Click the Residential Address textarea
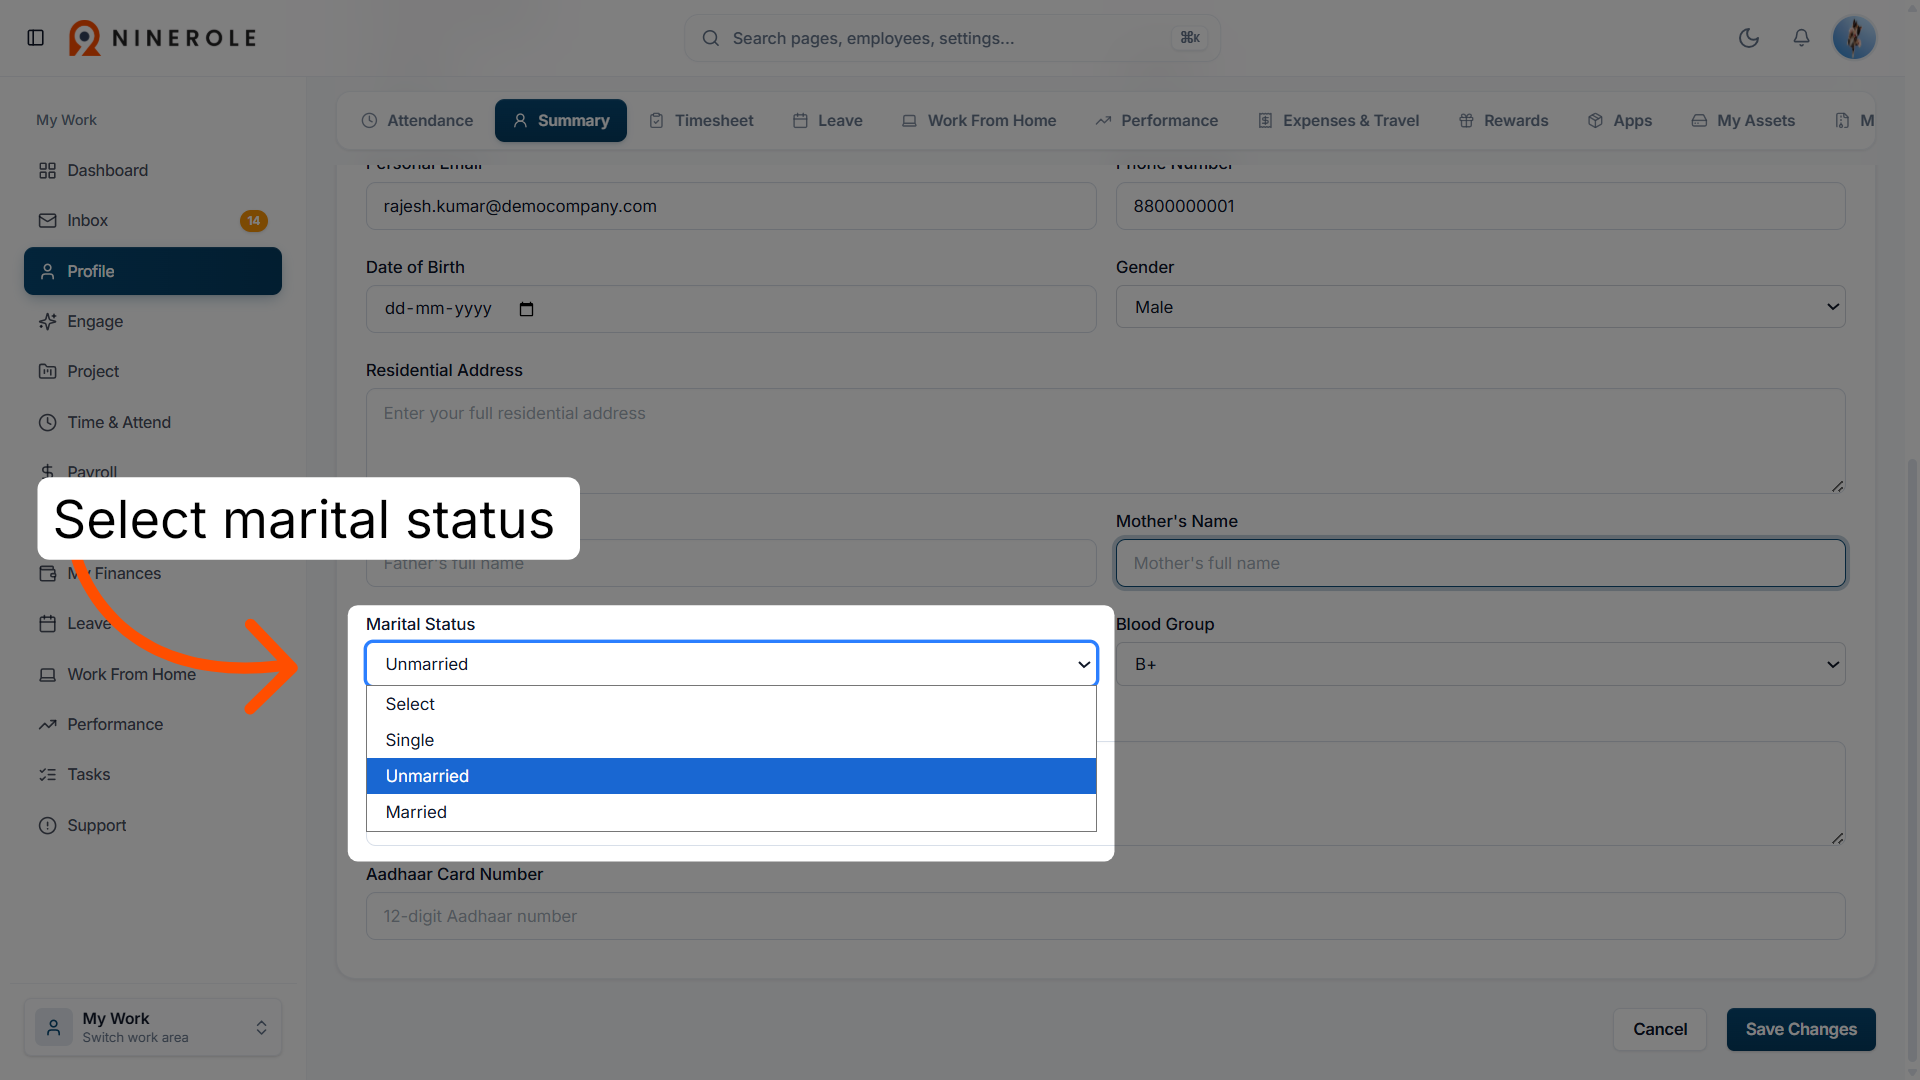This screenshot has width=1920, height=1080. (1105, 441)
